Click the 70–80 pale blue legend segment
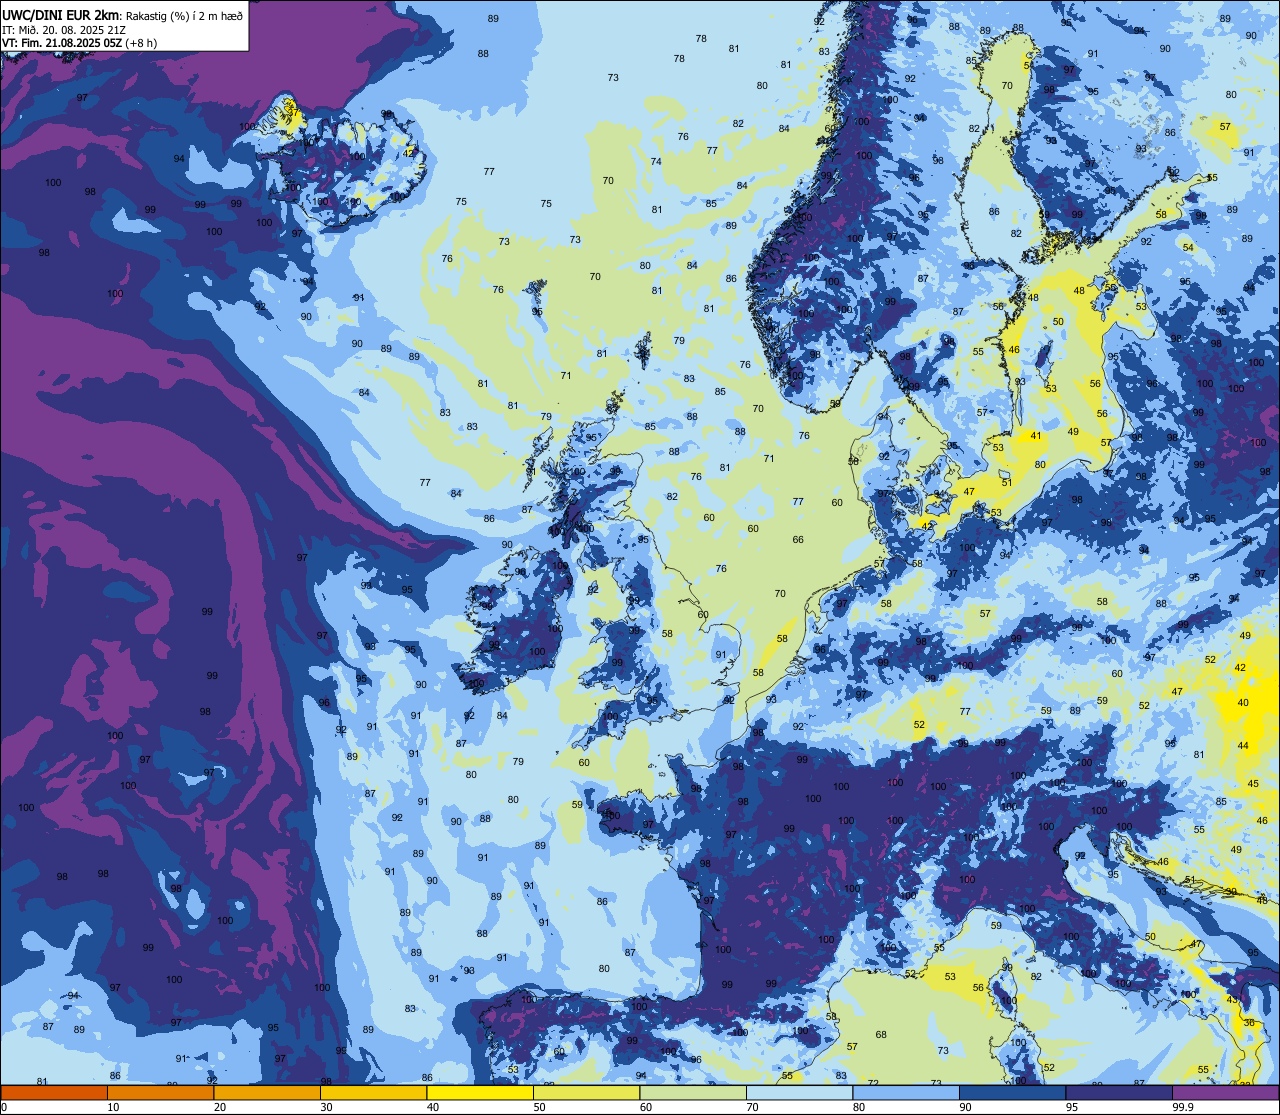 (799, 1092)
